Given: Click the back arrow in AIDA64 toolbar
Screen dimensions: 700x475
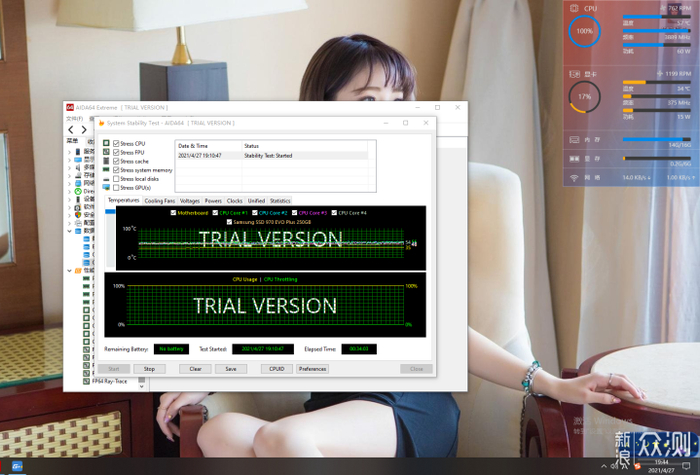Looking at the screenshot, I should tap(70, 130).
